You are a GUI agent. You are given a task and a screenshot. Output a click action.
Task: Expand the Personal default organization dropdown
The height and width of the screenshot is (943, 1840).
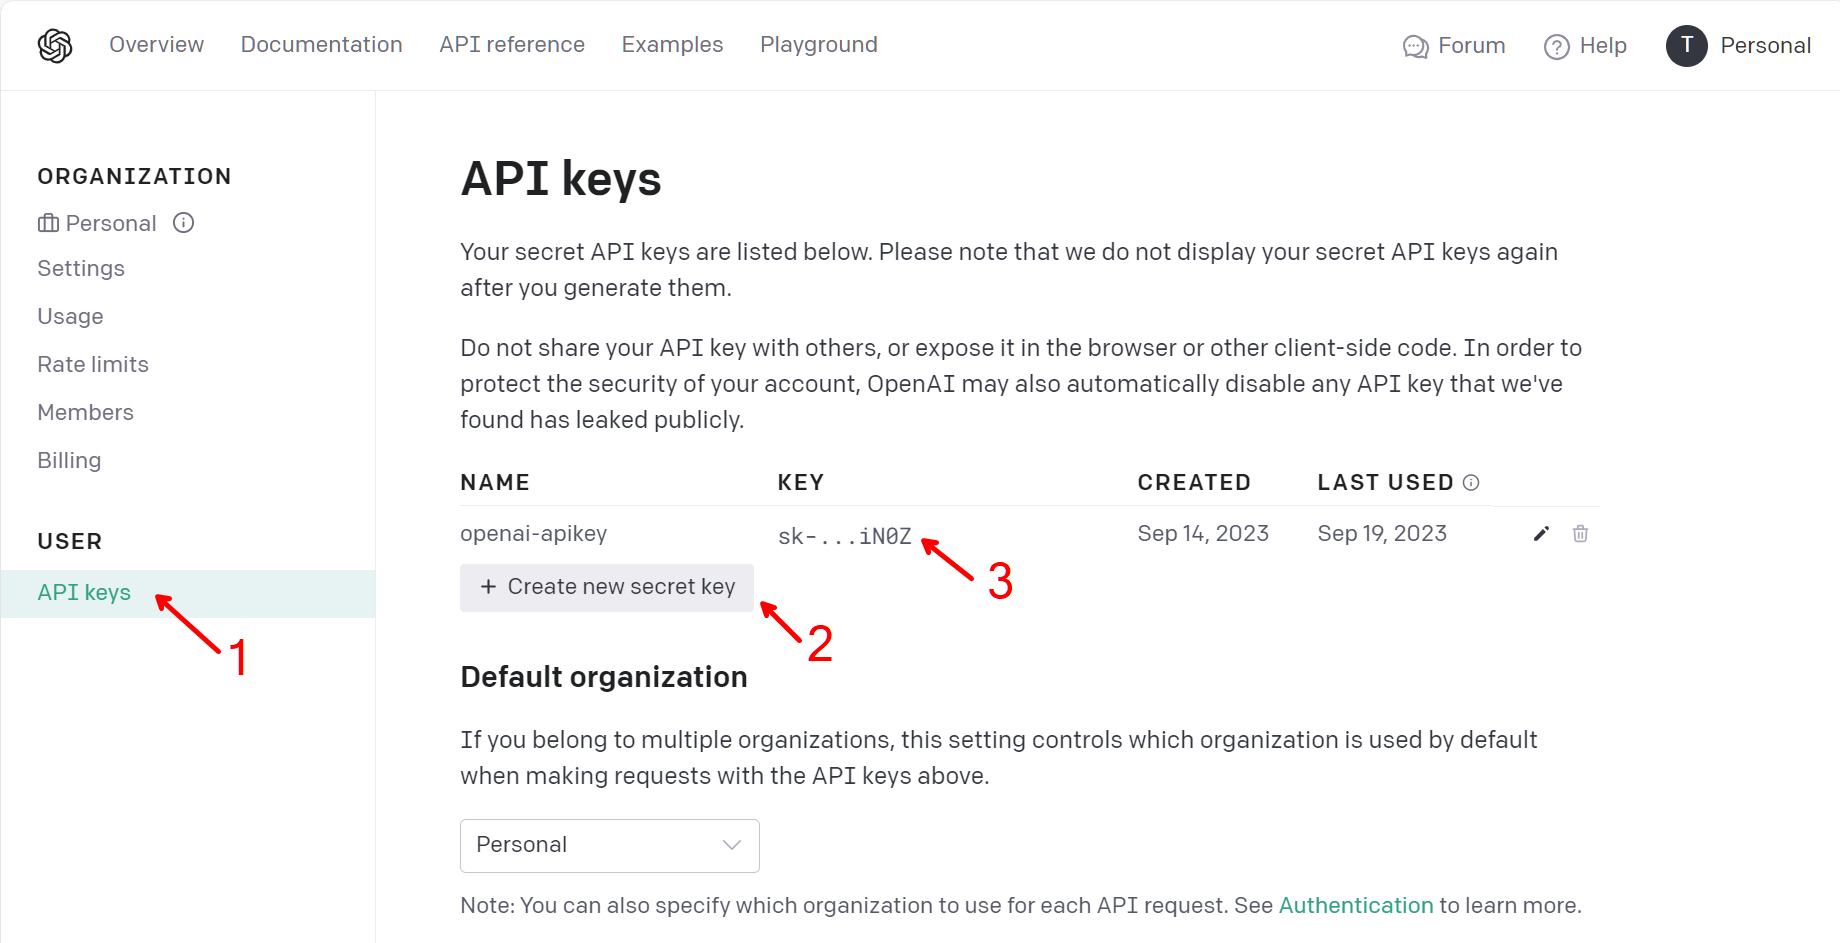tap(610, 846)
